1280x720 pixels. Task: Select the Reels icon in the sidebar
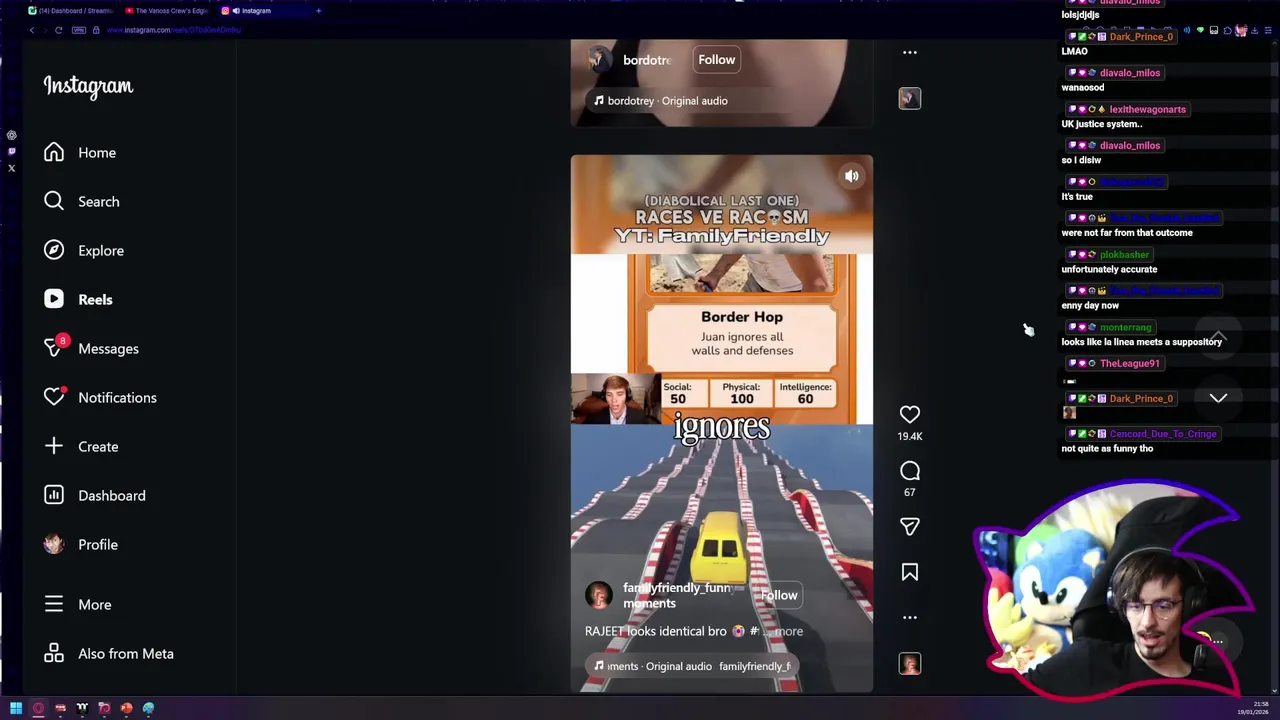[x=54, y=300]
